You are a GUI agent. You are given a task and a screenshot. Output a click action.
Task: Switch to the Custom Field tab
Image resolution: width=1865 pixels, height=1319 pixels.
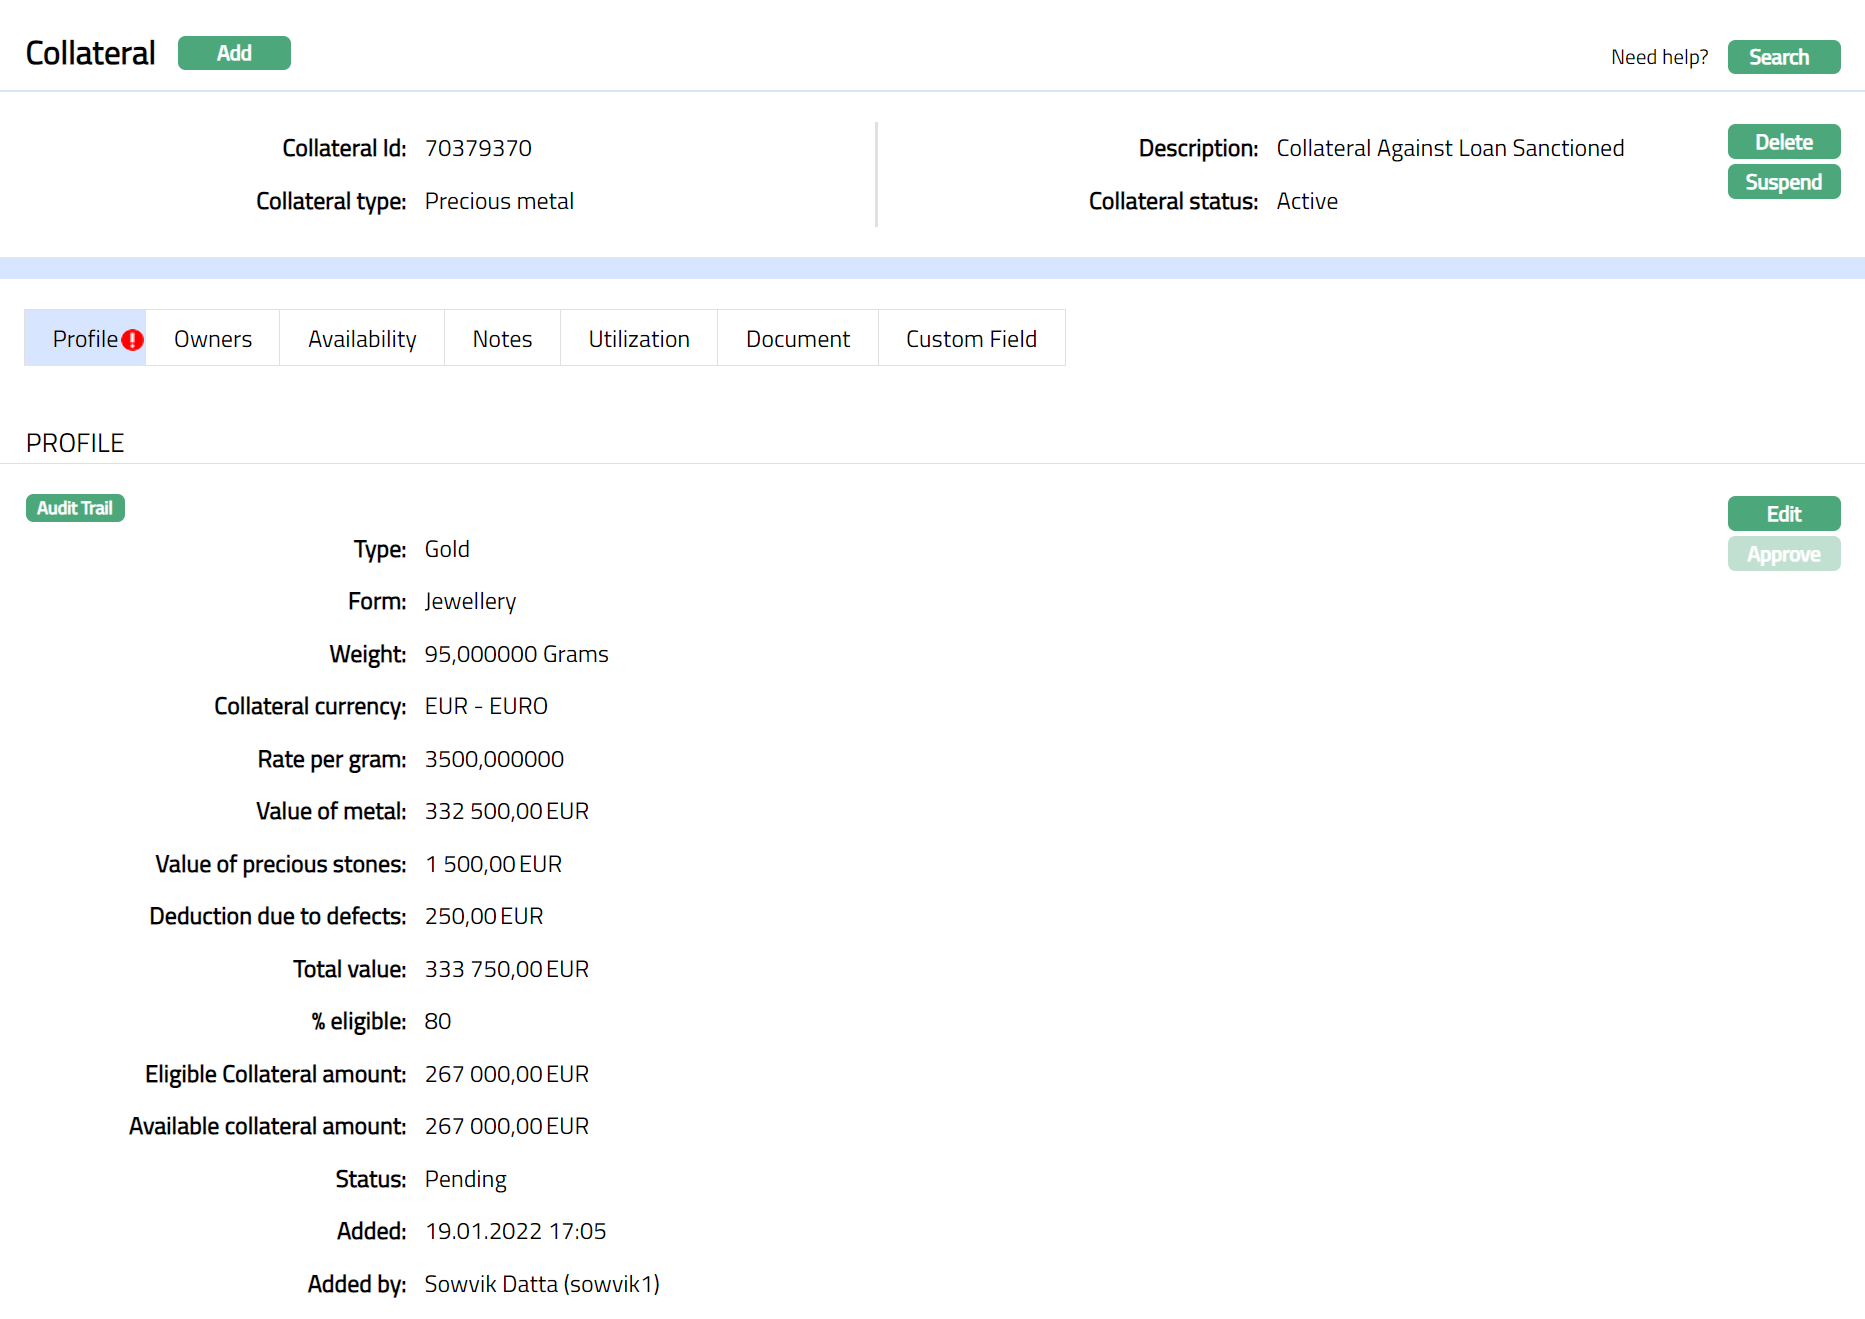point(971,339)
